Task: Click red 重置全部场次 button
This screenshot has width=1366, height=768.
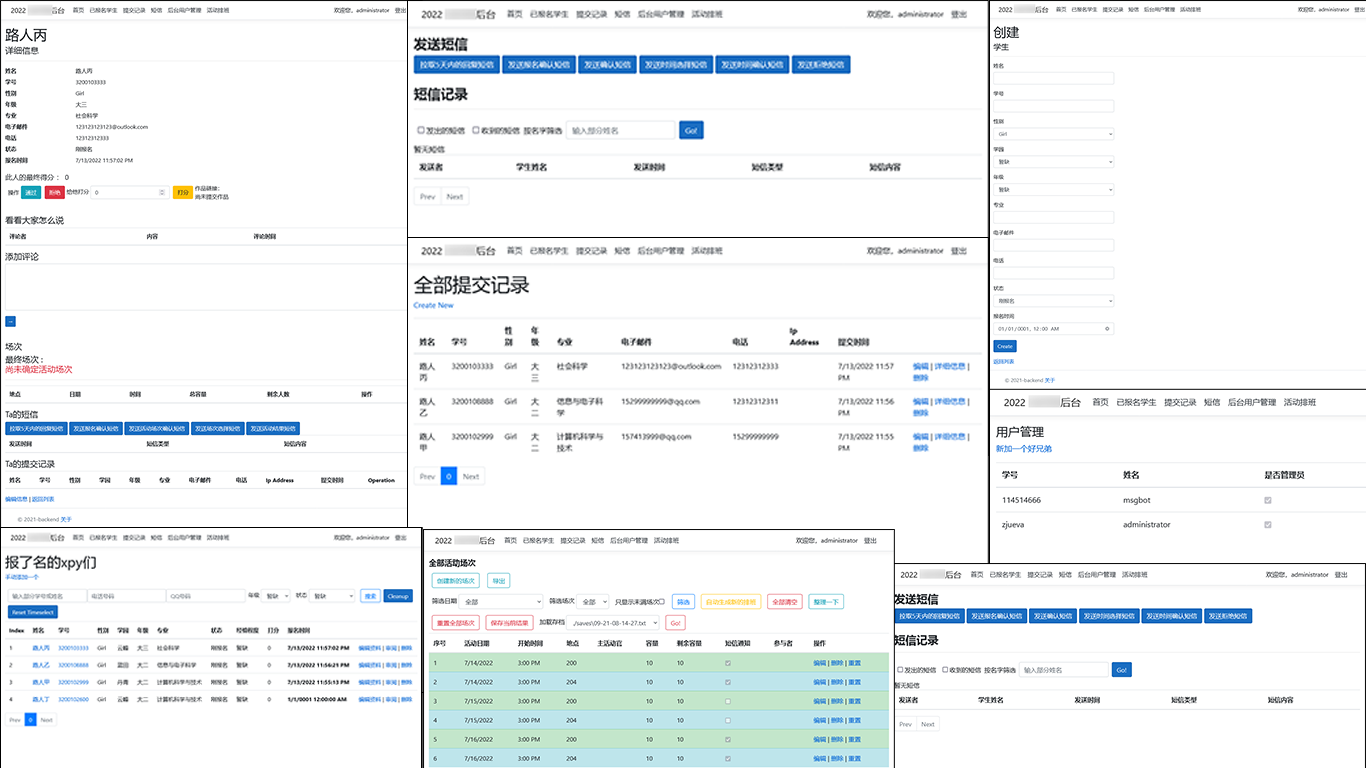Action: tap(456, 622)
